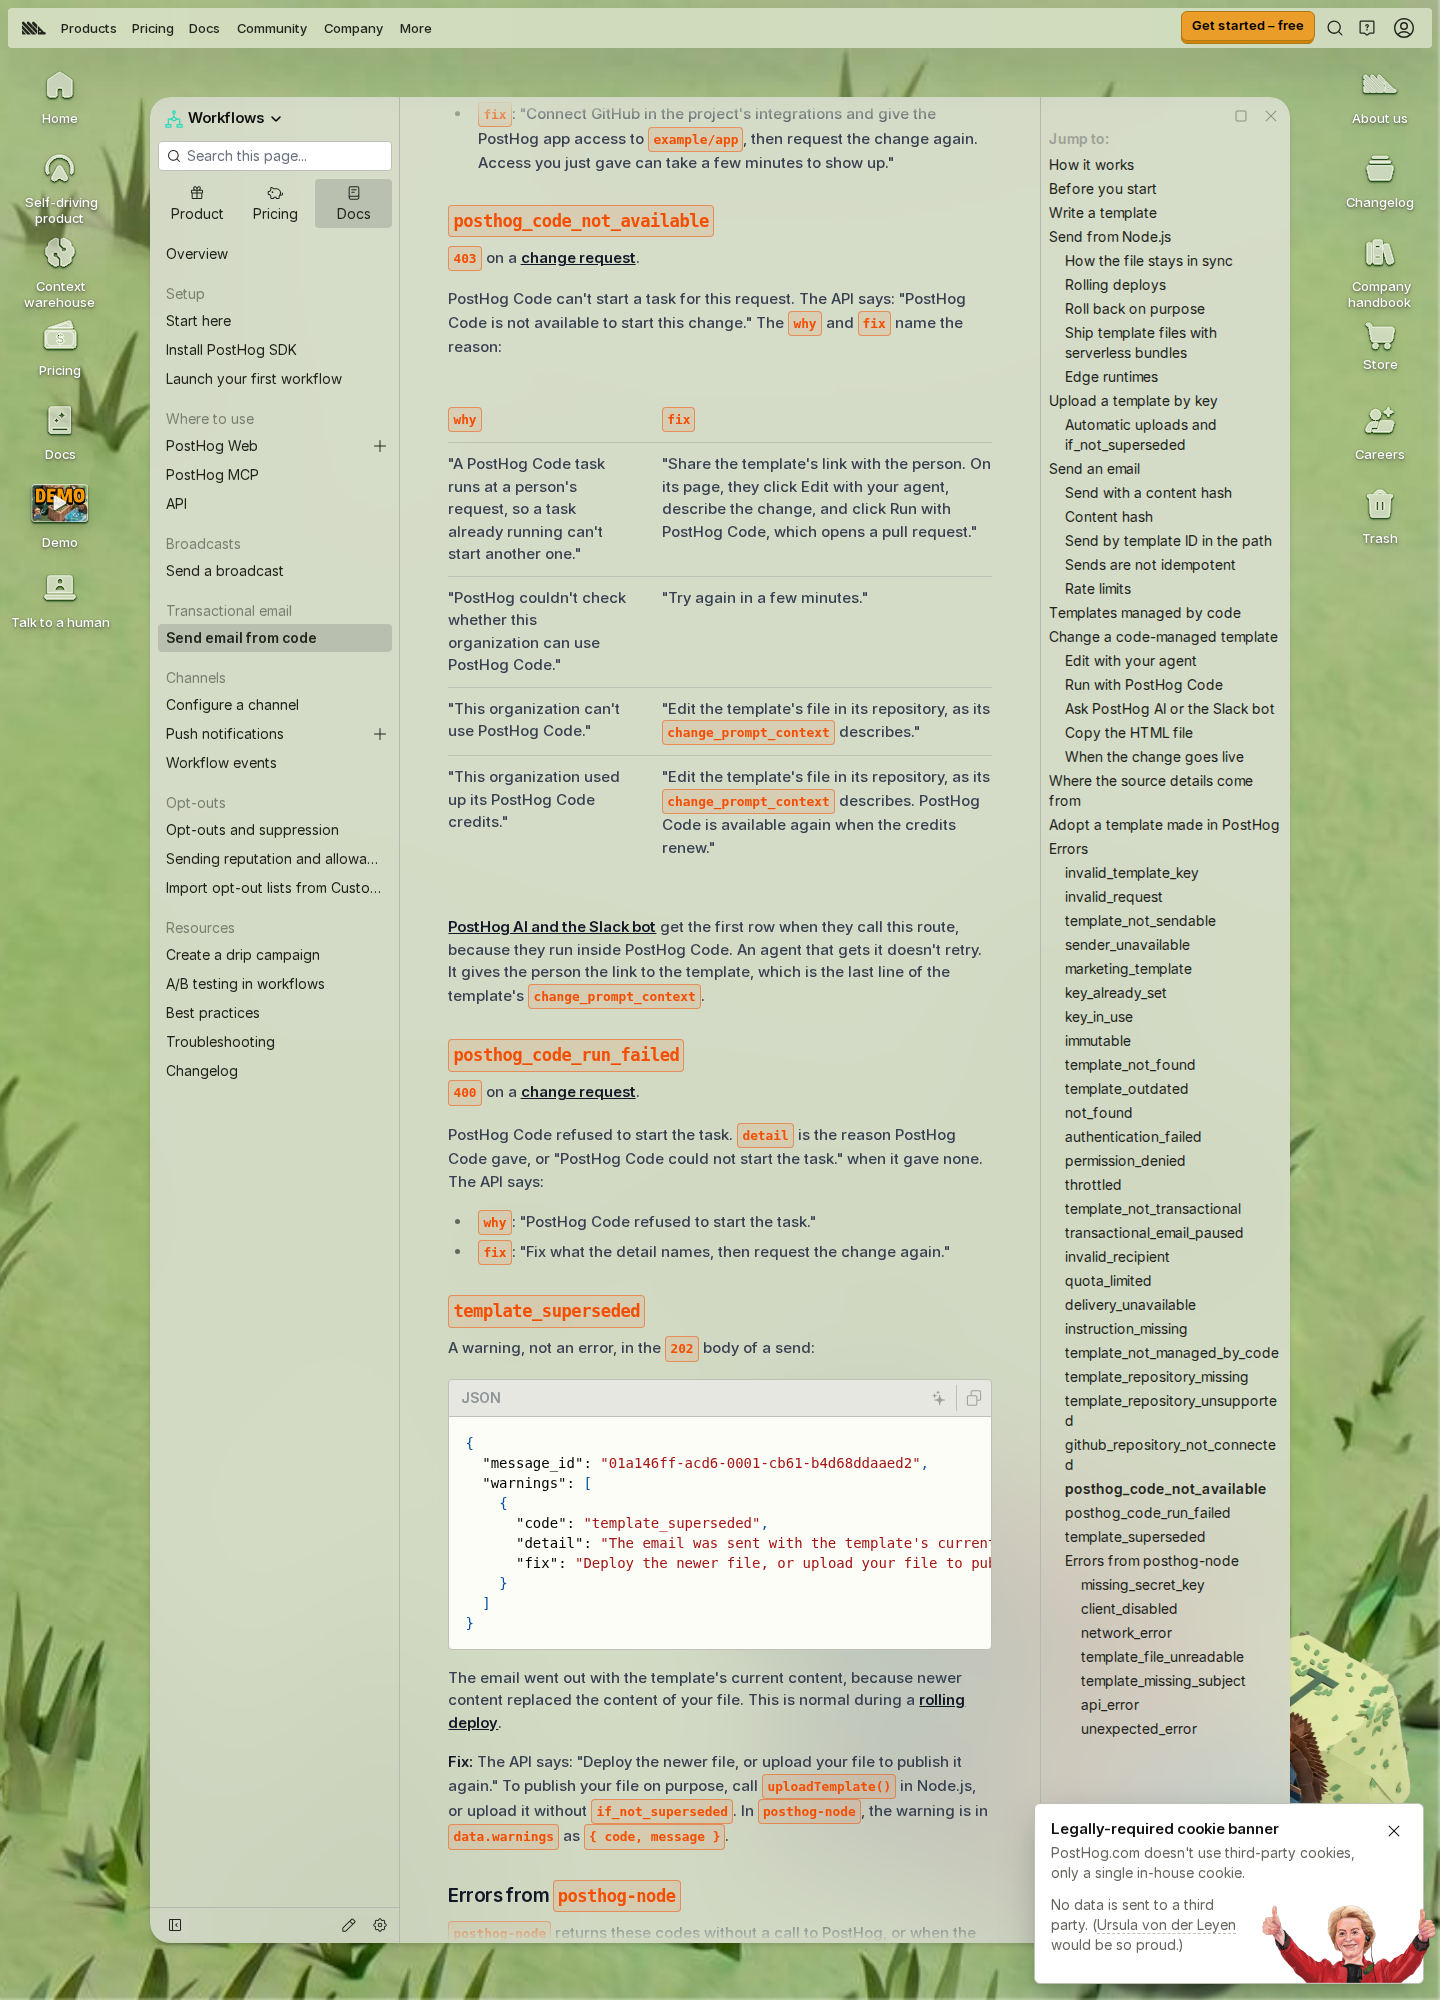Click the edit pencil icon in sidebar footer

pyautogui.click(x=349, y=1925)
